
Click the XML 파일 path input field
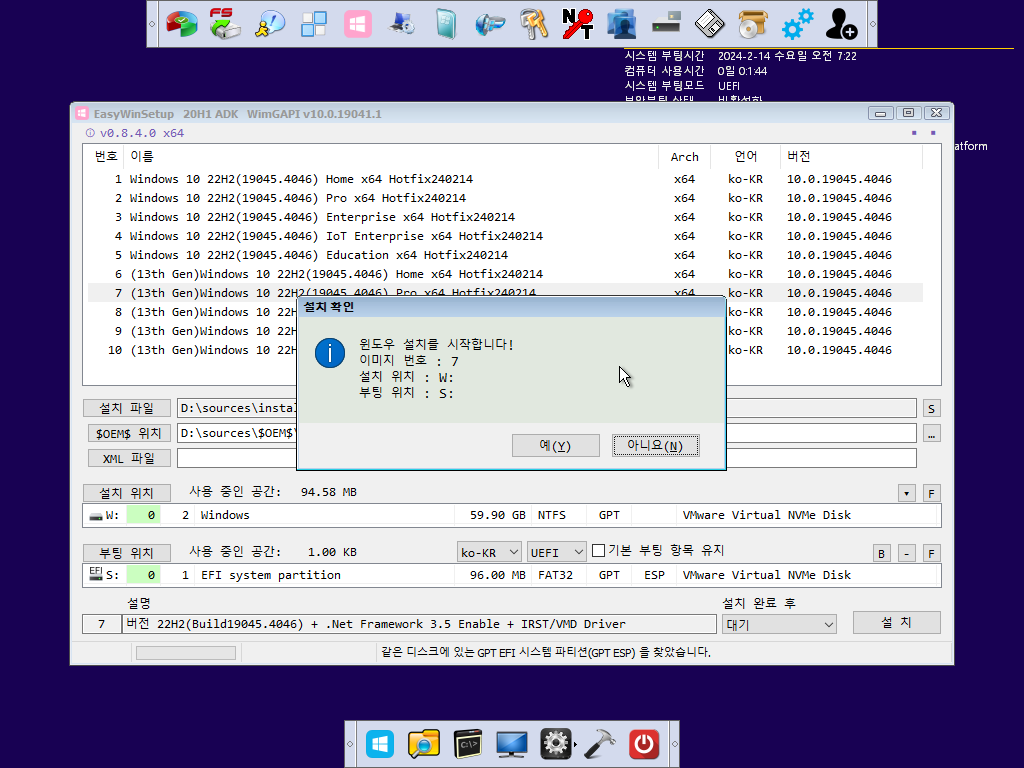coord(547,458)
